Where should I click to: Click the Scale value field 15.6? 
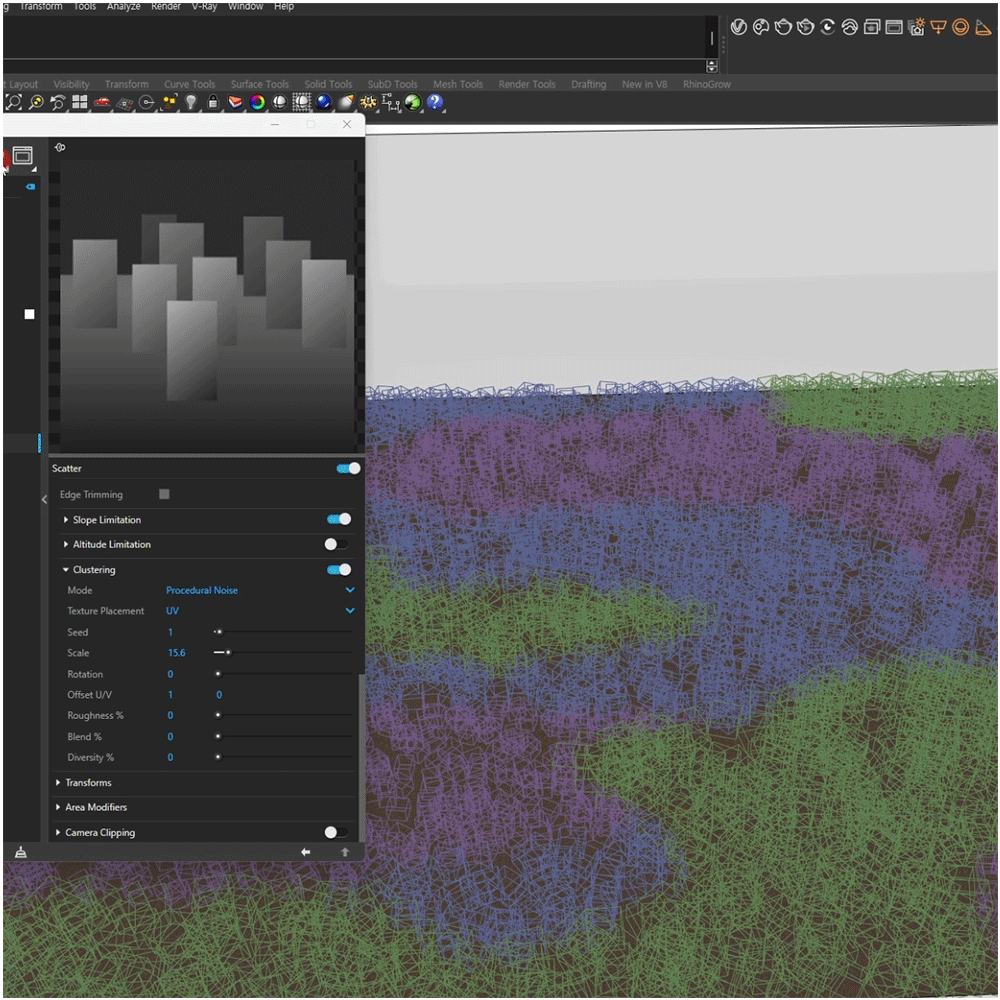(177, 653)
